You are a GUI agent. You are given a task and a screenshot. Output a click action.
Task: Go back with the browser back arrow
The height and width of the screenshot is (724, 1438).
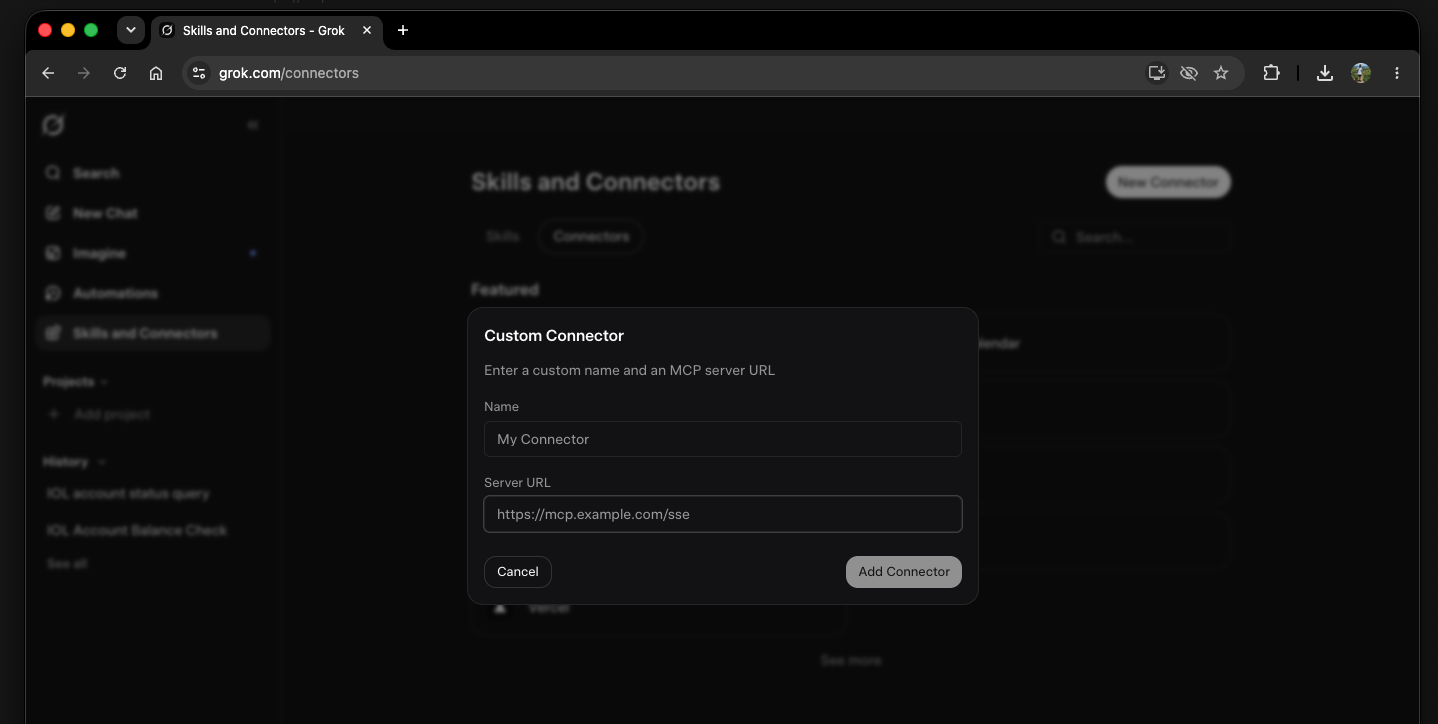pos(48,73)
